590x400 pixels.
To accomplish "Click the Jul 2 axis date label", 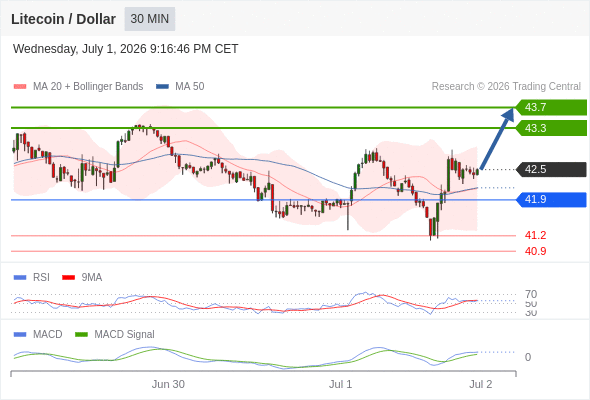I will [x=481, y=384].
